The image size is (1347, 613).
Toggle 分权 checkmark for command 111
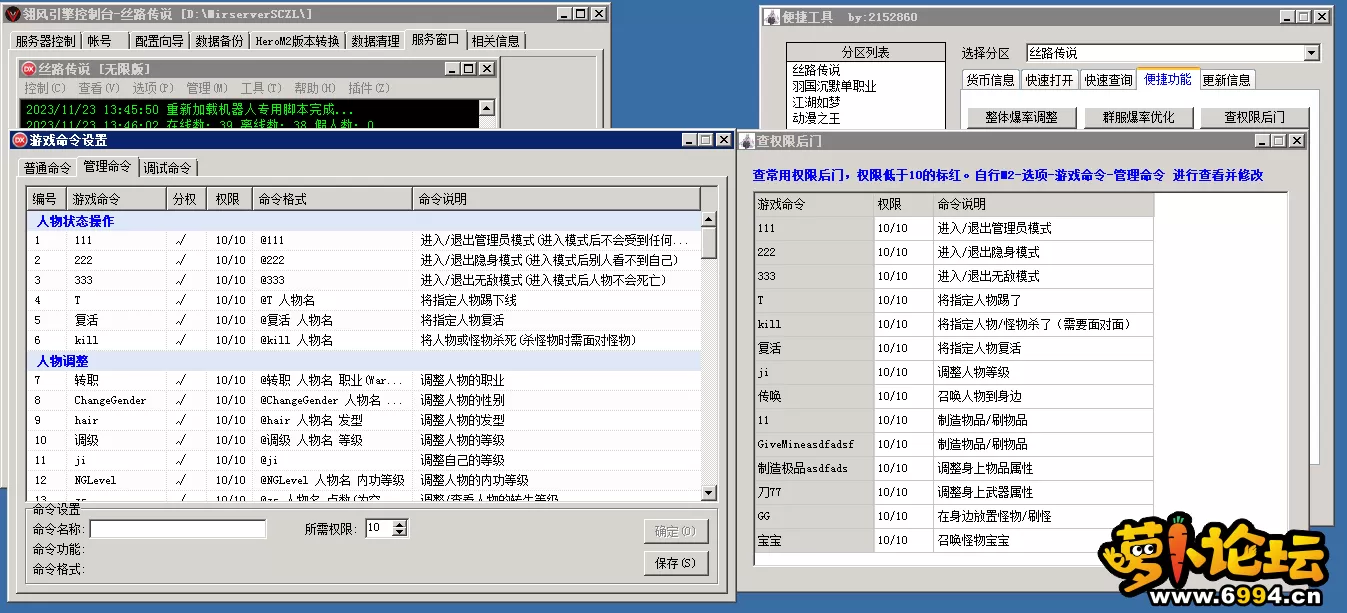point(180,240)
